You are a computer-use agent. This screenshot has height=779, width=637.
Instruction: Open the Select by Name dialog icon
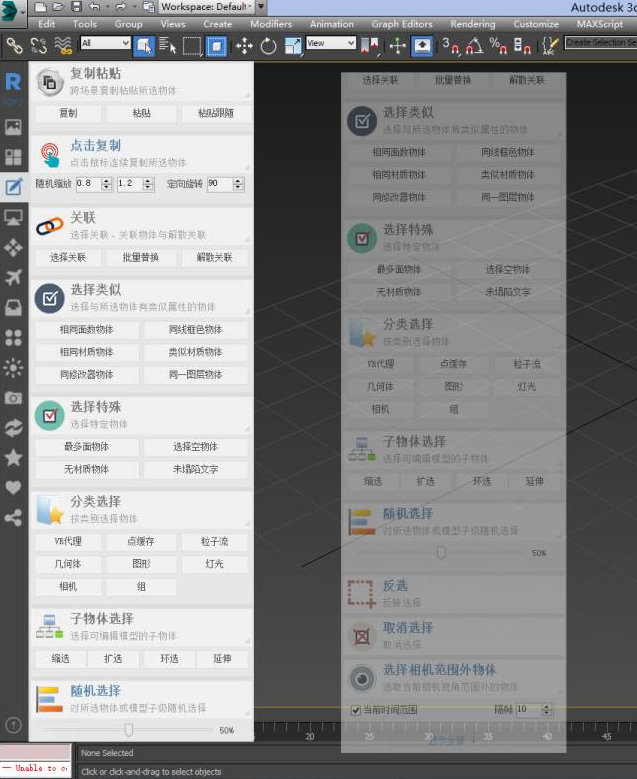coord(168,46)
